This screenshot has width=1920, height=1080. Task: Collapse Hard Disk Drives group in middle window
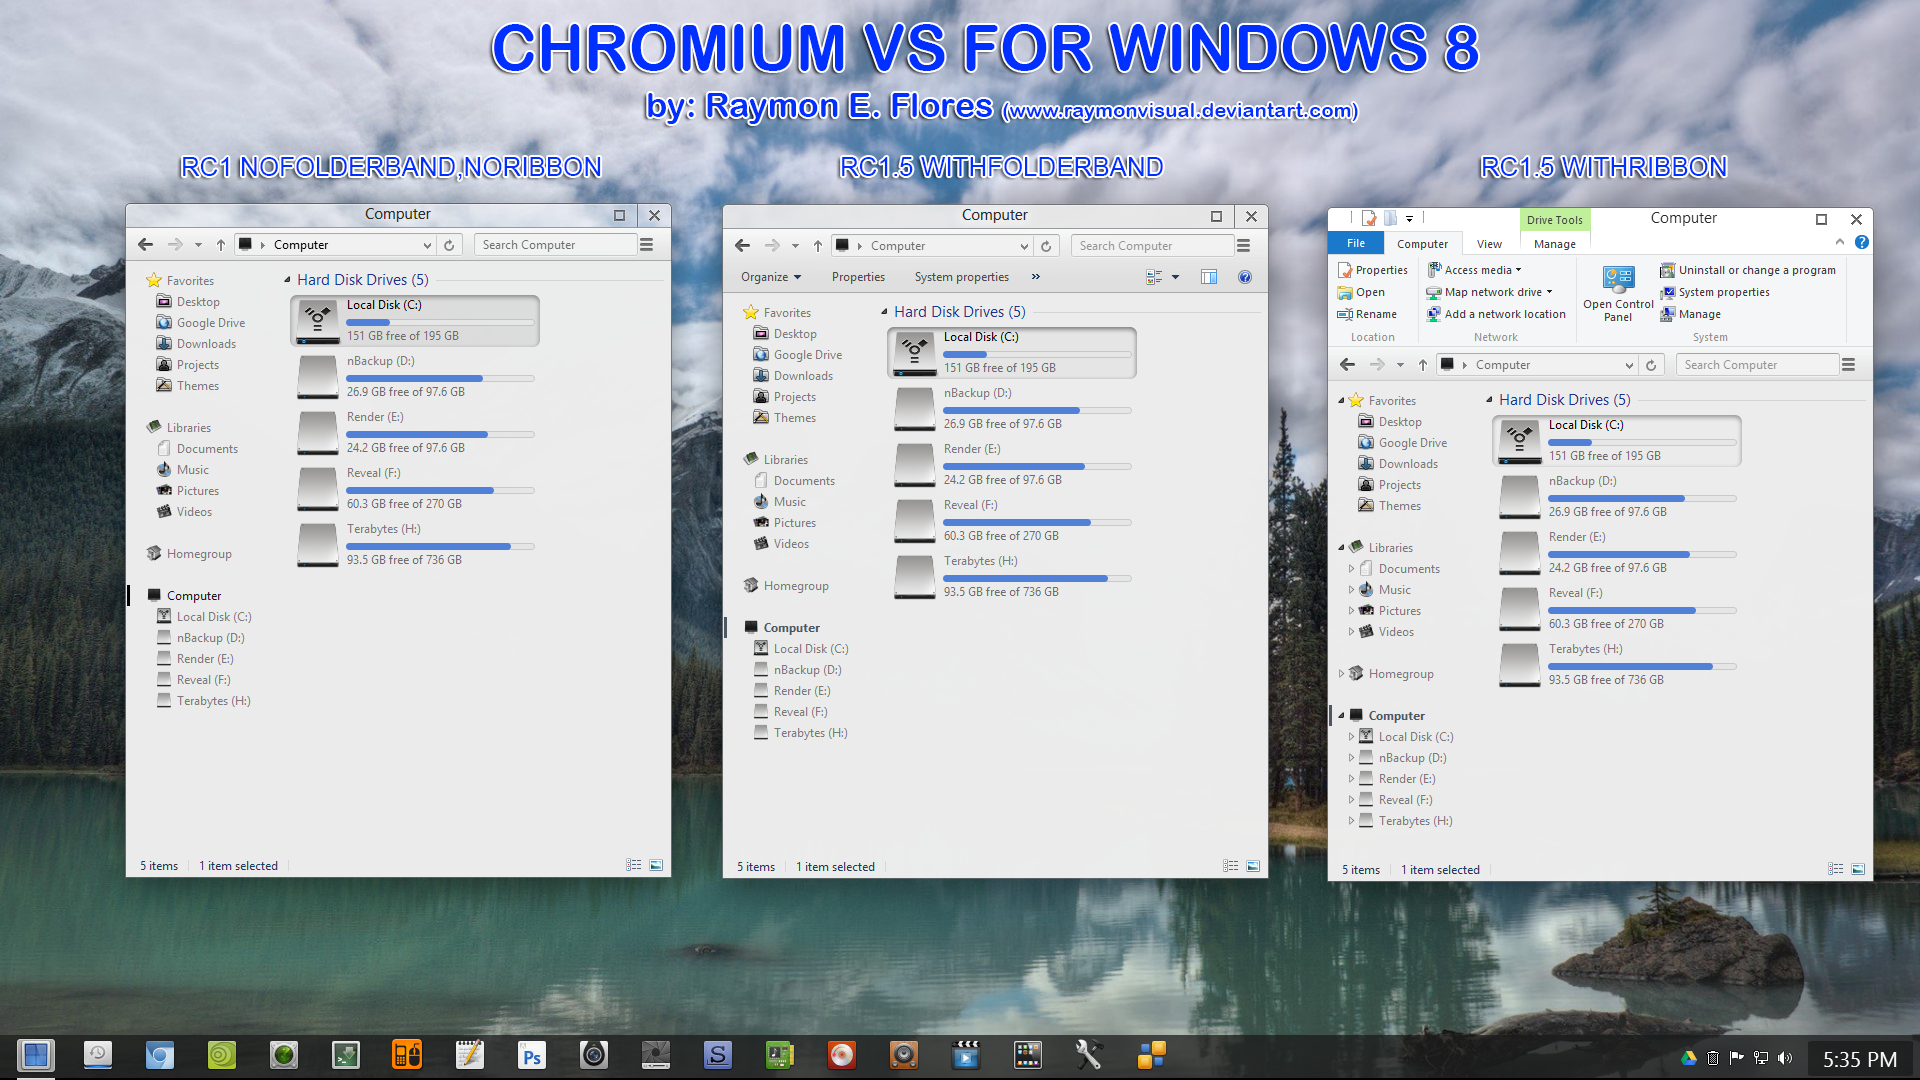coord(884,312)
